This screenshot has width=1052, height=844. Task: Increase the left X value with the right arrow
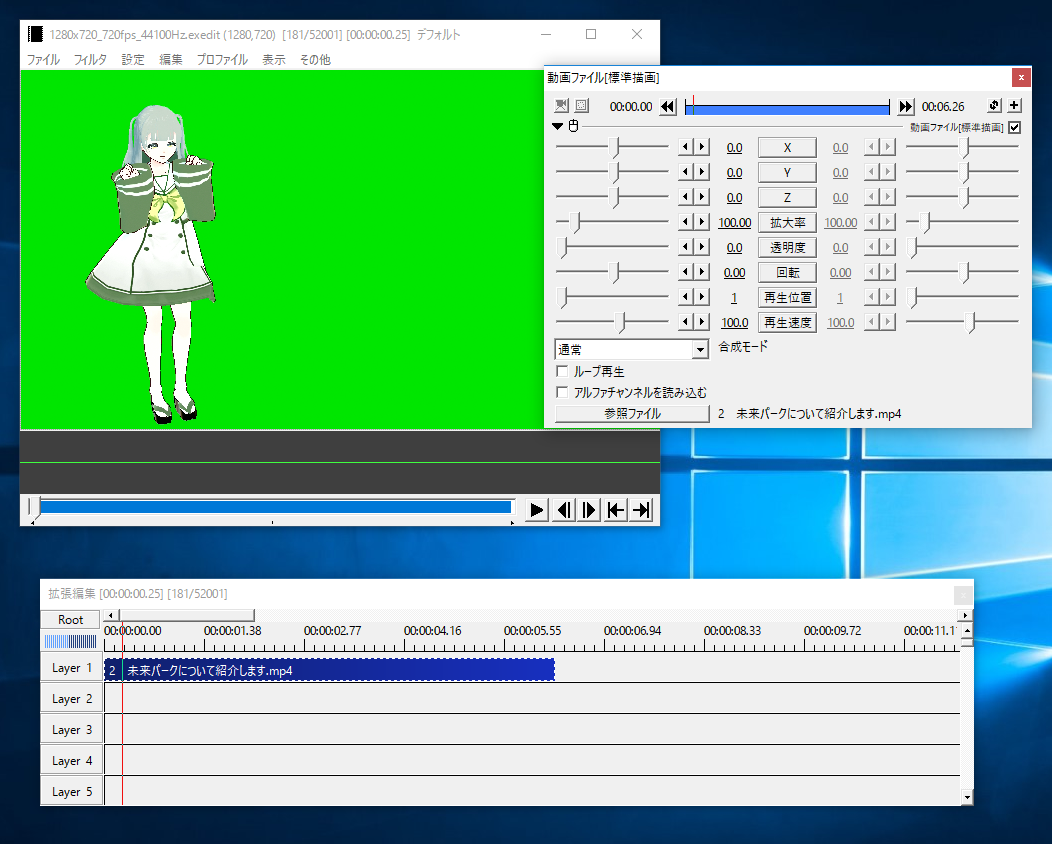702,147
